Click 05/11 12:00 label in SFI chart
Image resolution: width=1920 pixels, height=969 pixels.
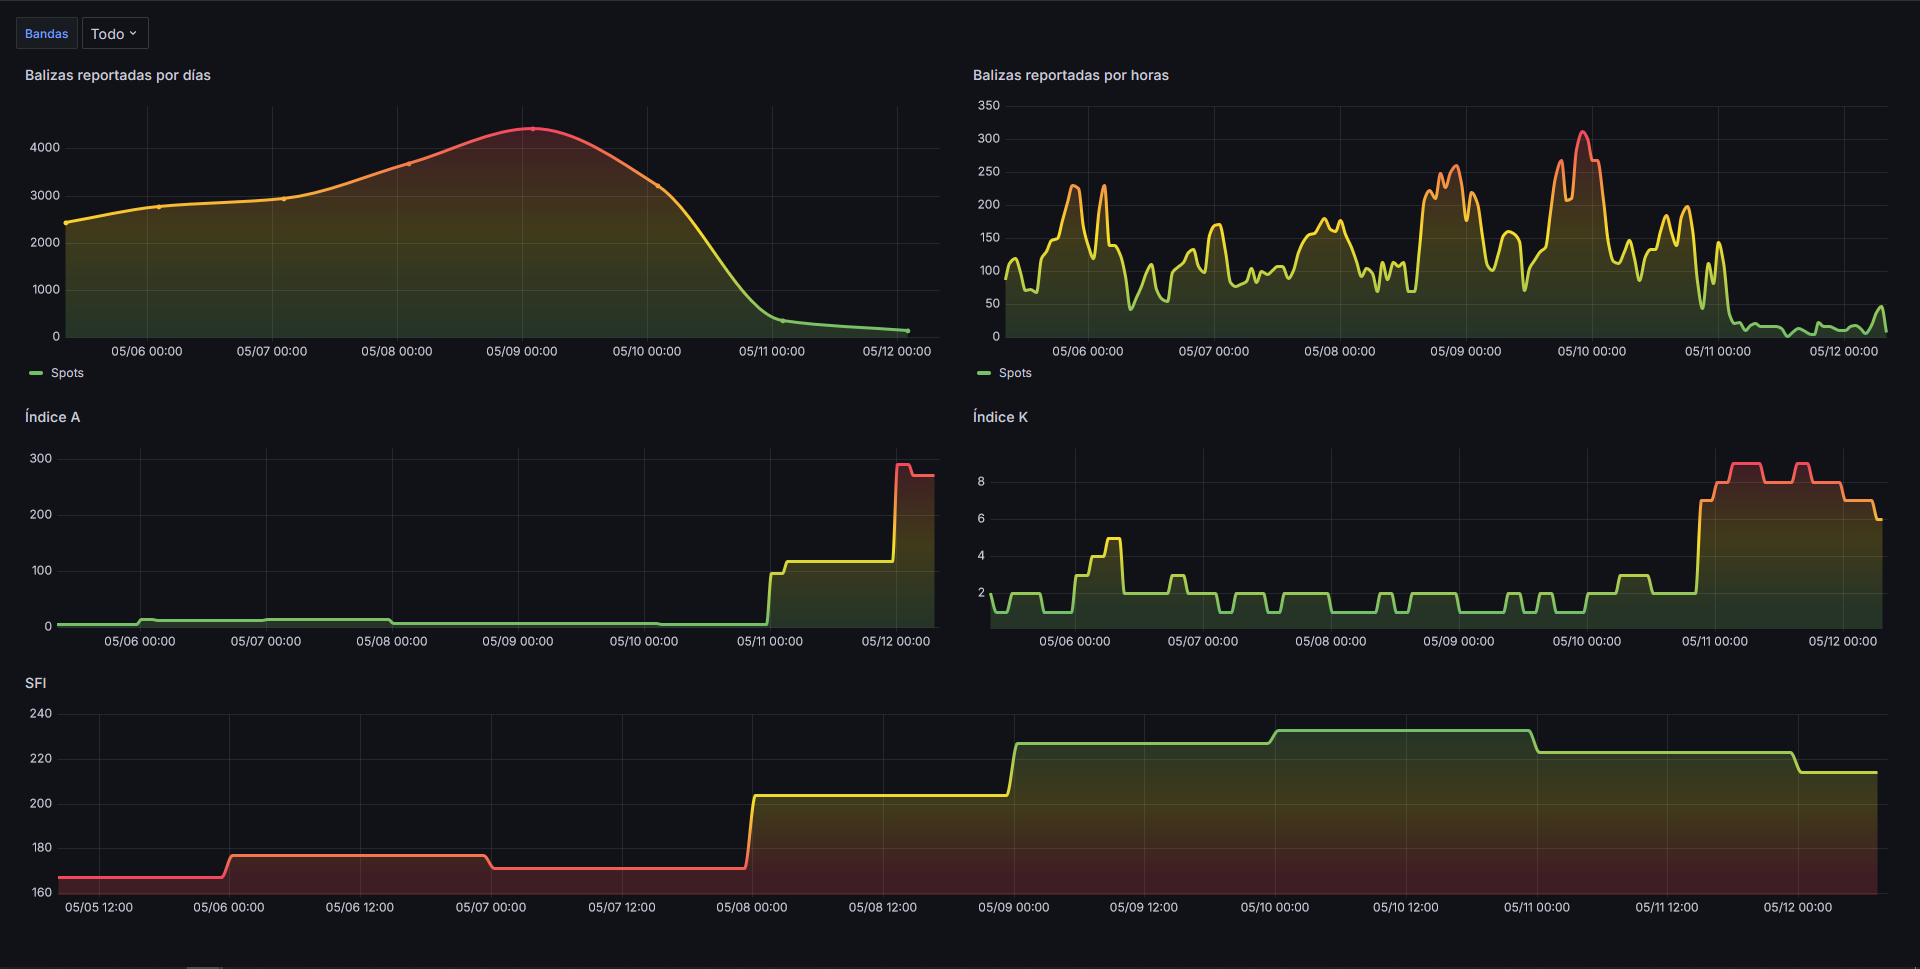[x=1667, y=907]
